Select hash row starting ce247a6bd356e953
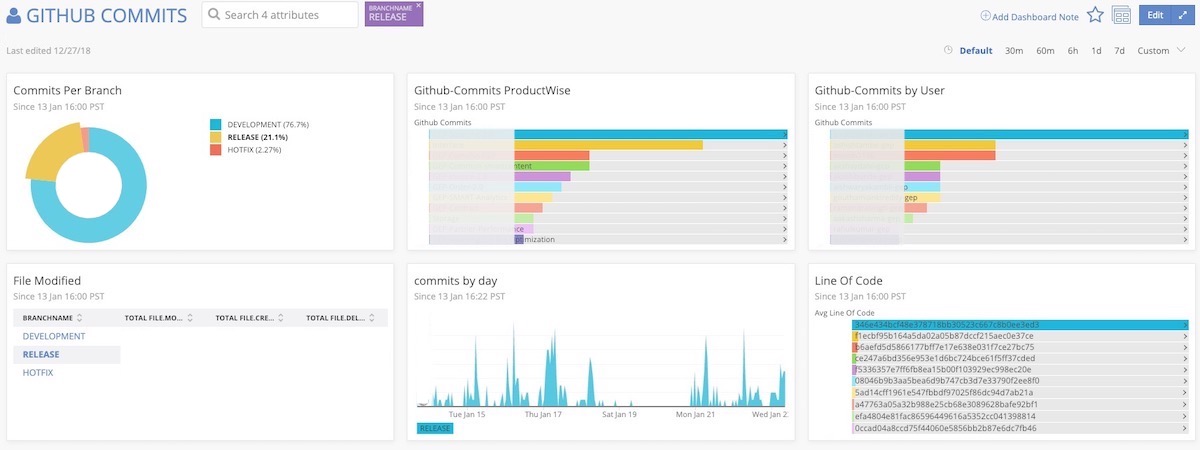The height and width of the screenshot is (450, 1200). pyautogui.click(x=1021, y=358)
